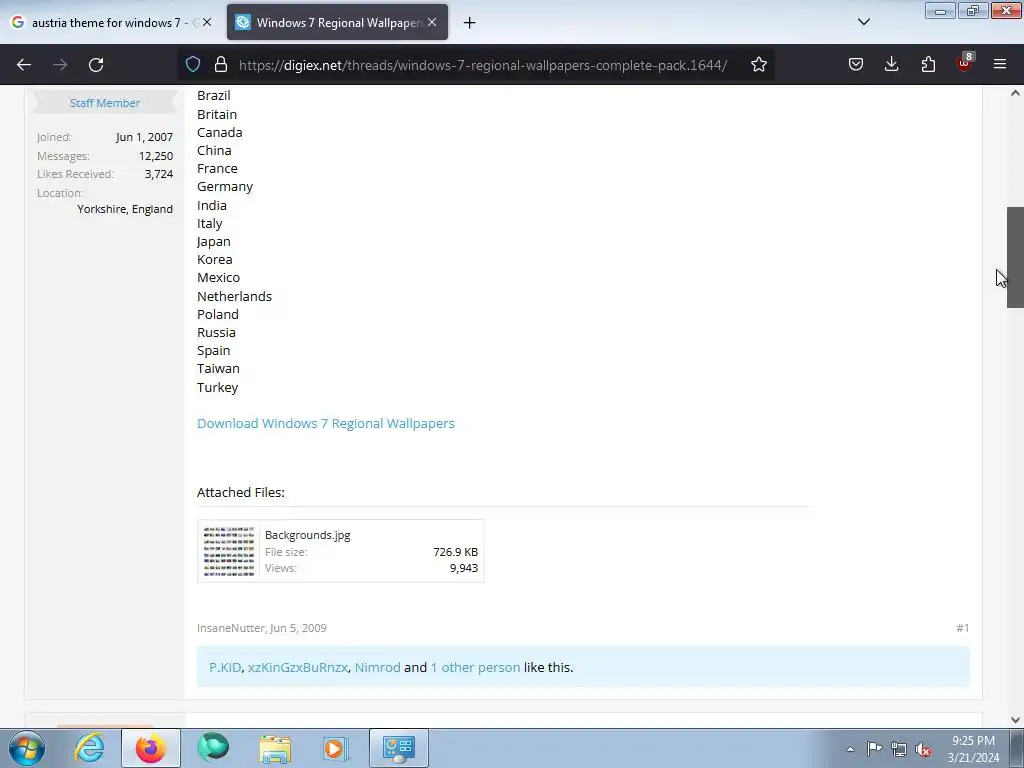
Task: Open the tracking protection shield icon
Action: tap(193, 65)
